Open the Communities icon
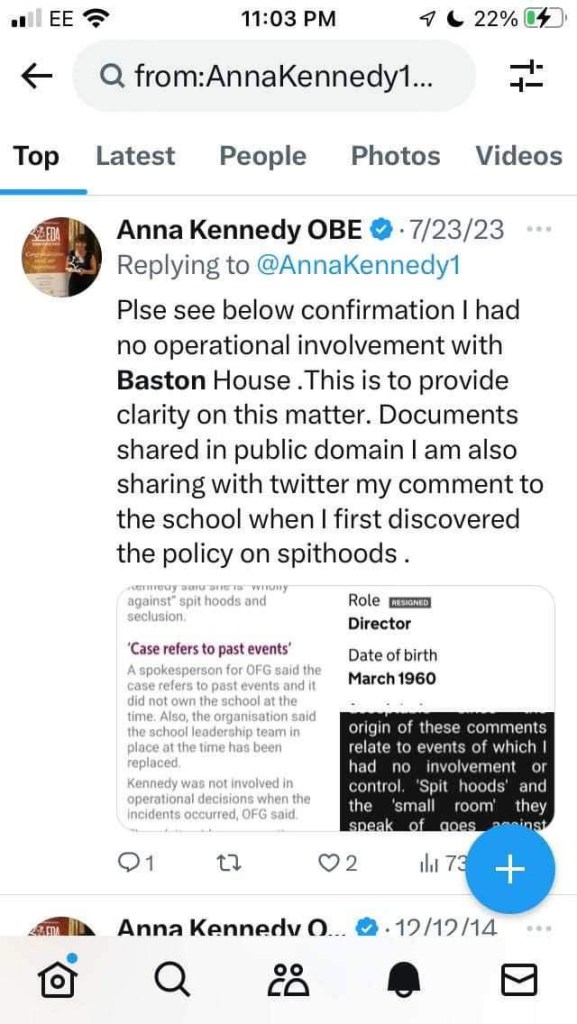The height and width of the screenshot is (1024, 577). 288,979
